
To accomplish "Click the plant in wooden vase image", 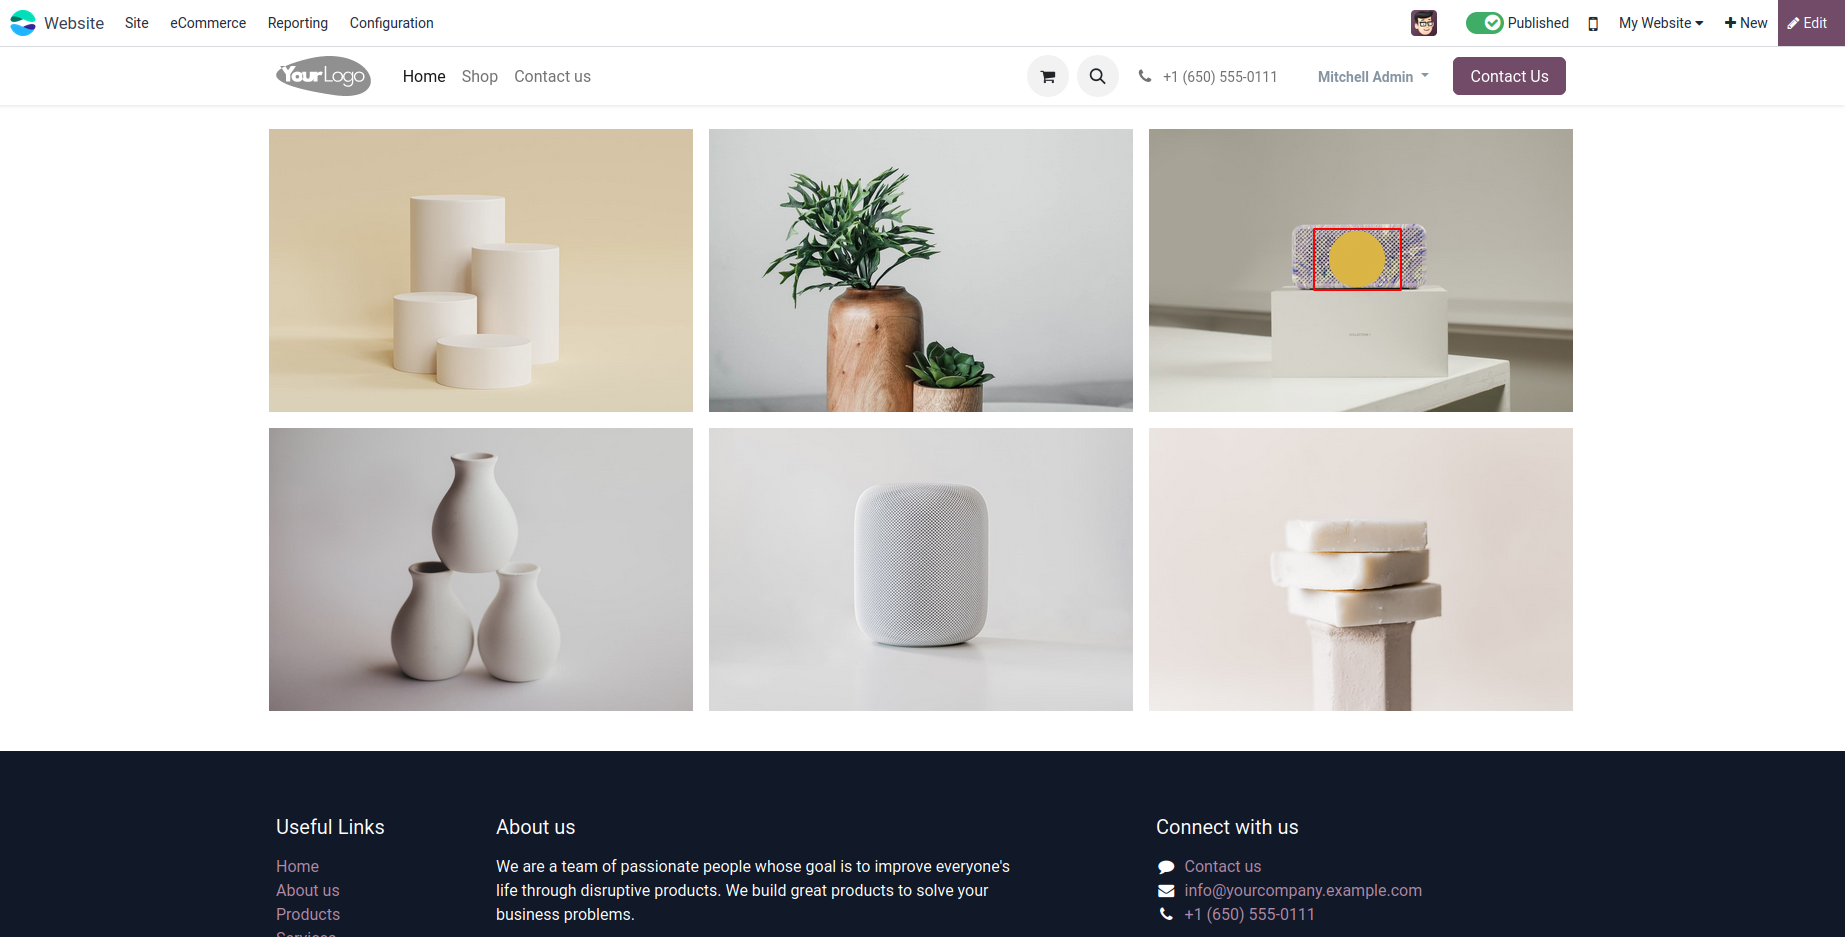I will [921, 270].
